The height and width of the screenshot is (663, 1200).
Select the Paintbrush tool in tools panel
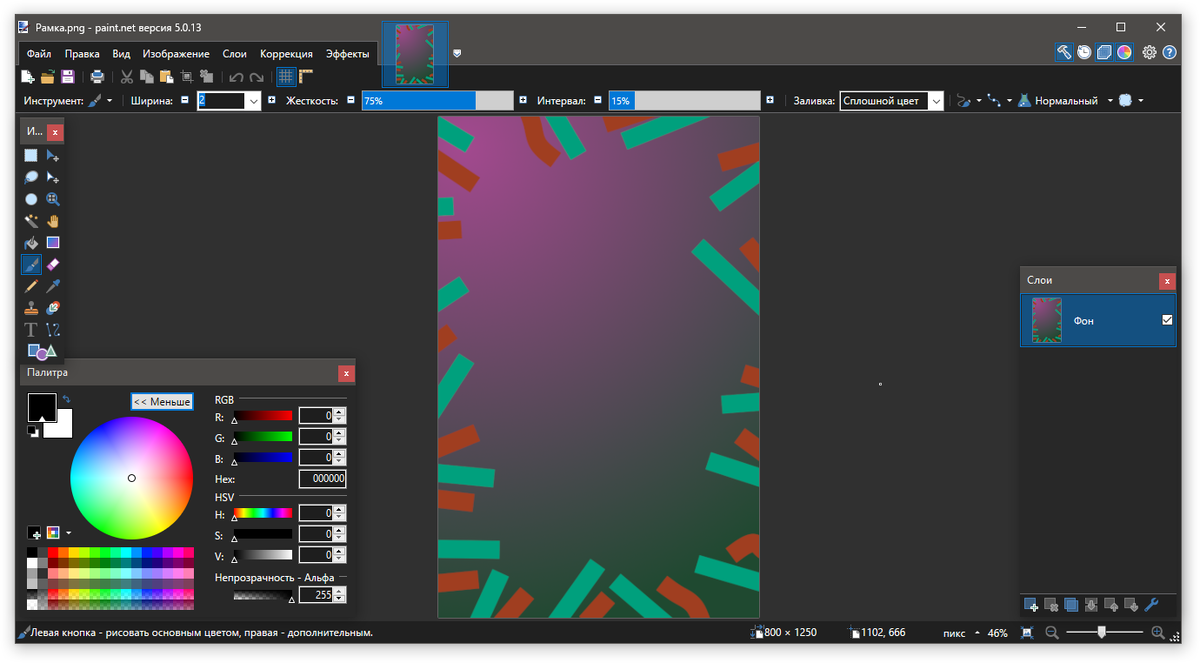[31, 264]
